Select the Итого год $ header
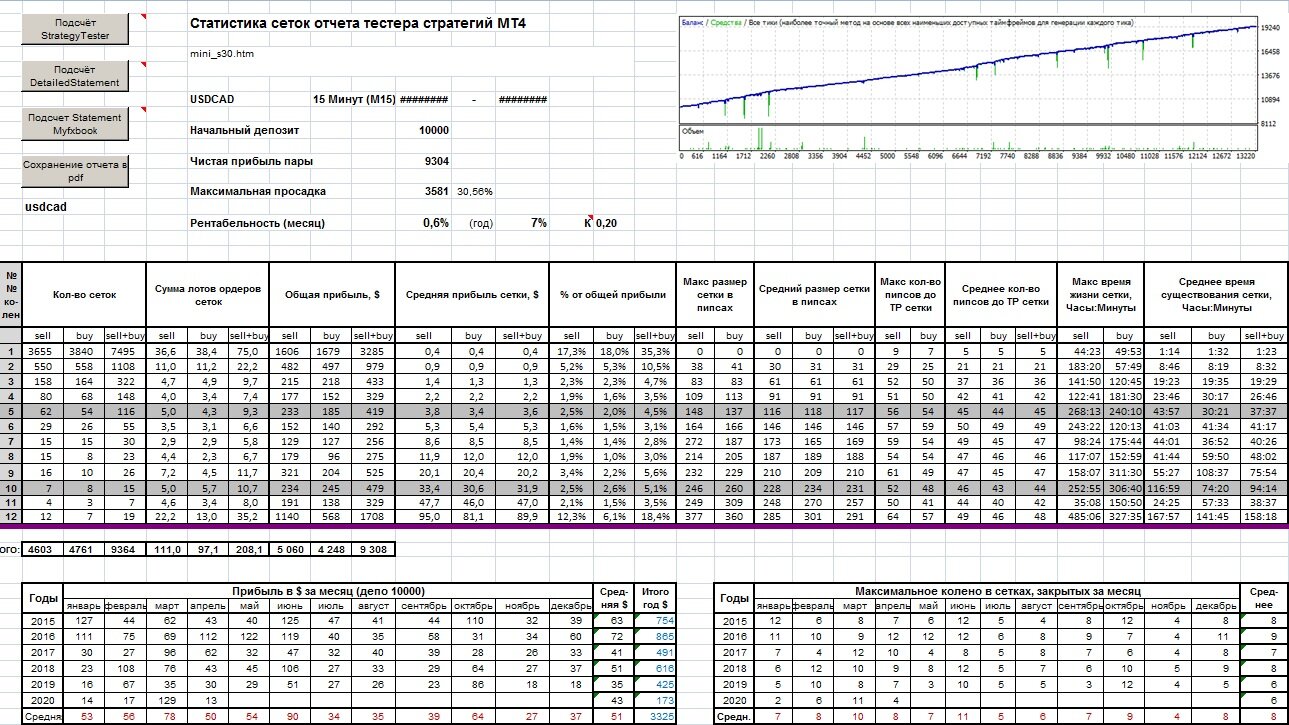 pyautogui.click(x=657, y=598)
